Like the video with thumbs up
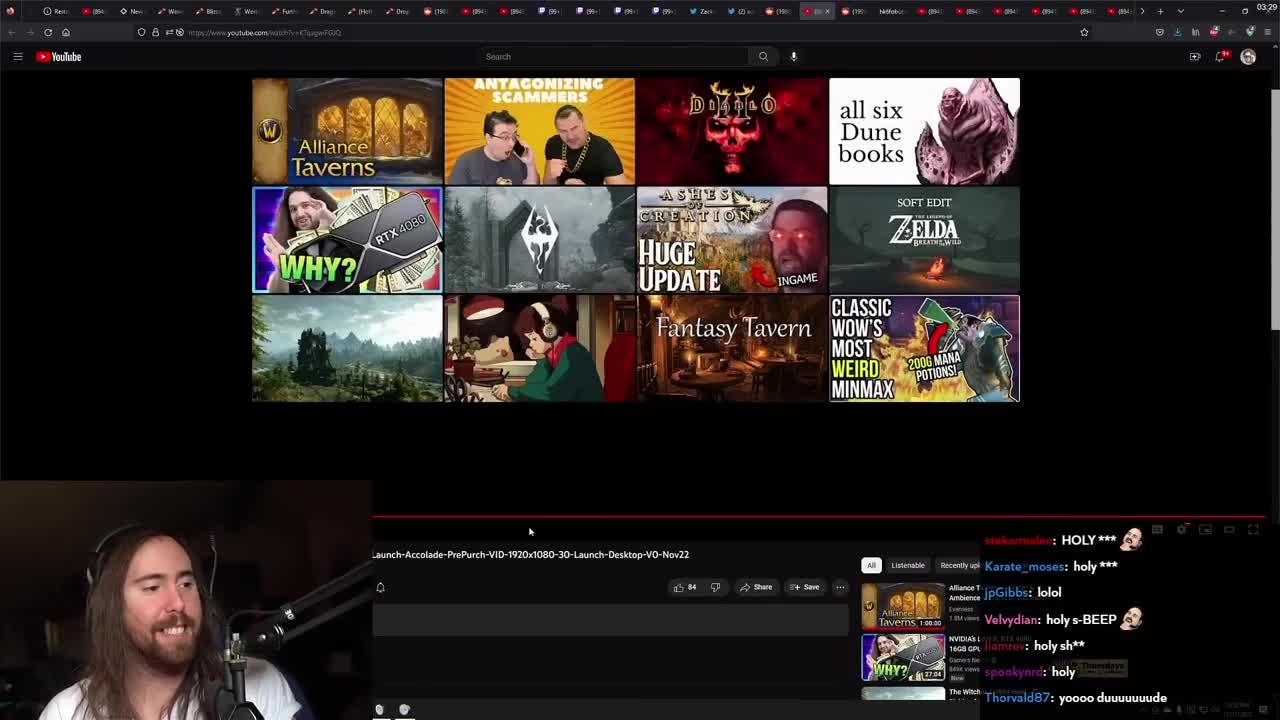The height and width of the screenshot is (720, 1280). 685,587
